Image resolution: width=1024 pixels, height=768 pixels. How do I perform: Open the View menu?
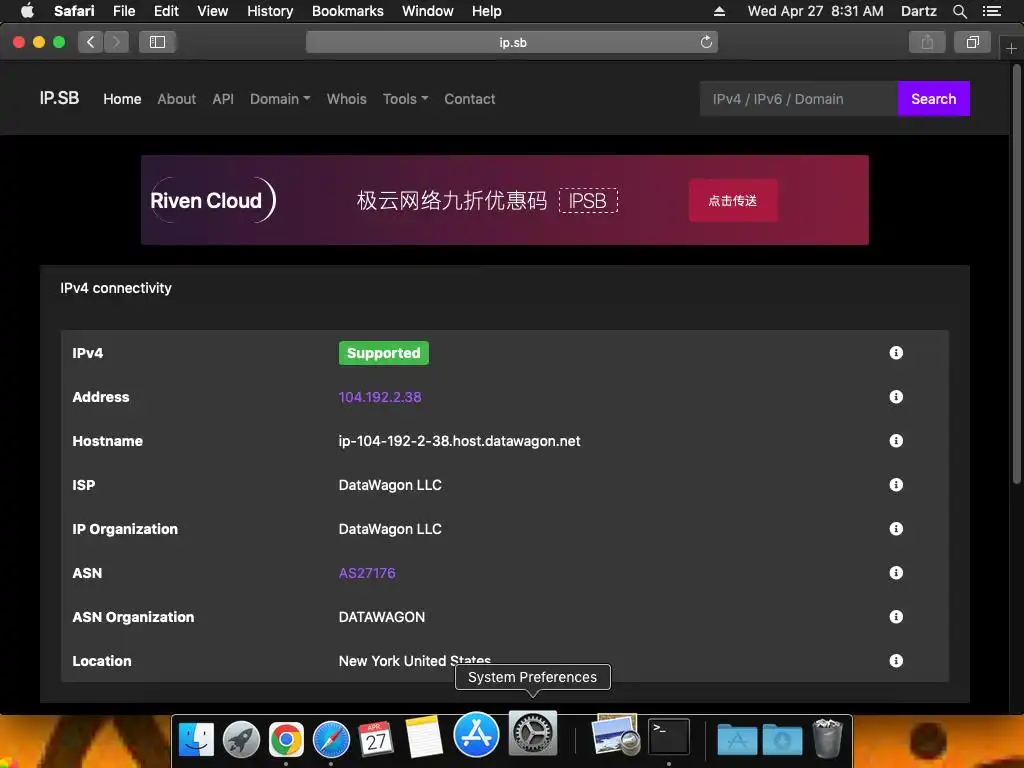click(x=212, y=11)
